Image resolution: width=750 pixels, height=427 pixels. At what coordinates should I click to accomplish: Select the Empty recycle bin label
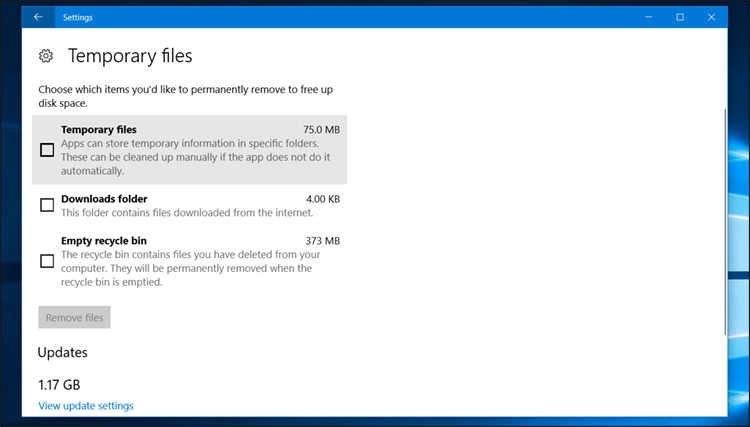pos(104,241)
